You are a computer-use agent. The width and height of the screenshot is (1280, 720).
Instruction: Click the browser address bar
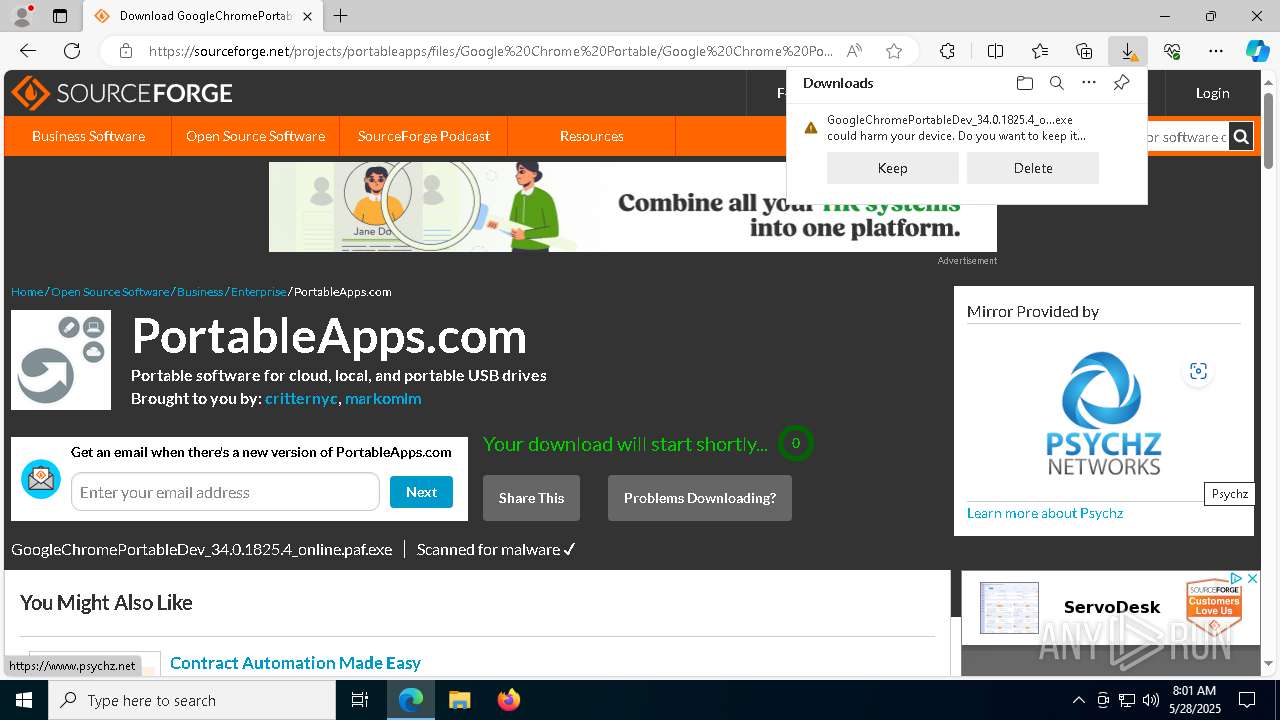click(x=490, y=51)
